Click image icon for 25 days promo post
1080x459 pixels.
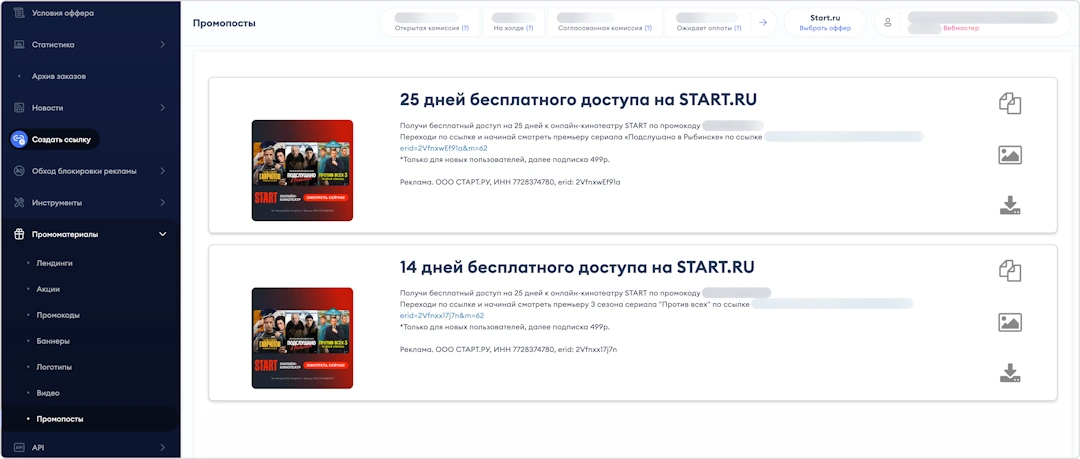coord(1009,155)
